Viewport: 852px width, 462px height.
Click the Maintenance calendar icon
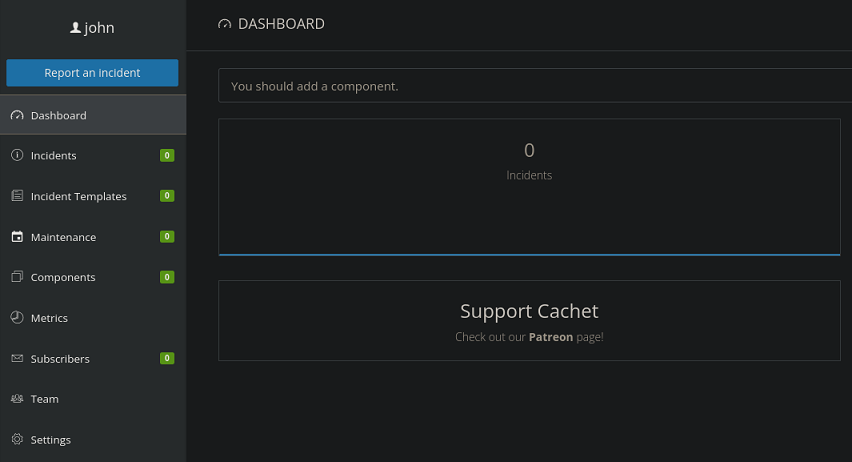(17, 237)
